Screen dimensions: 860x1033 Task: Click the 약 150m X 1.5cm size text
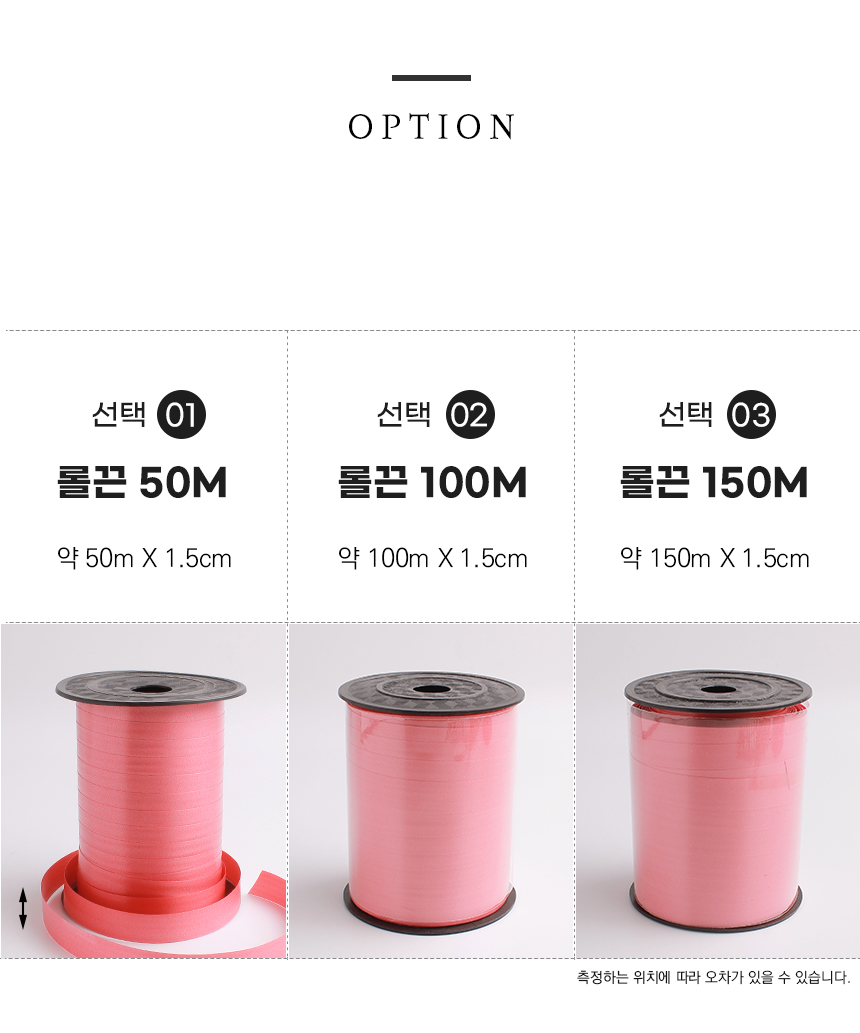pos(715,559)
